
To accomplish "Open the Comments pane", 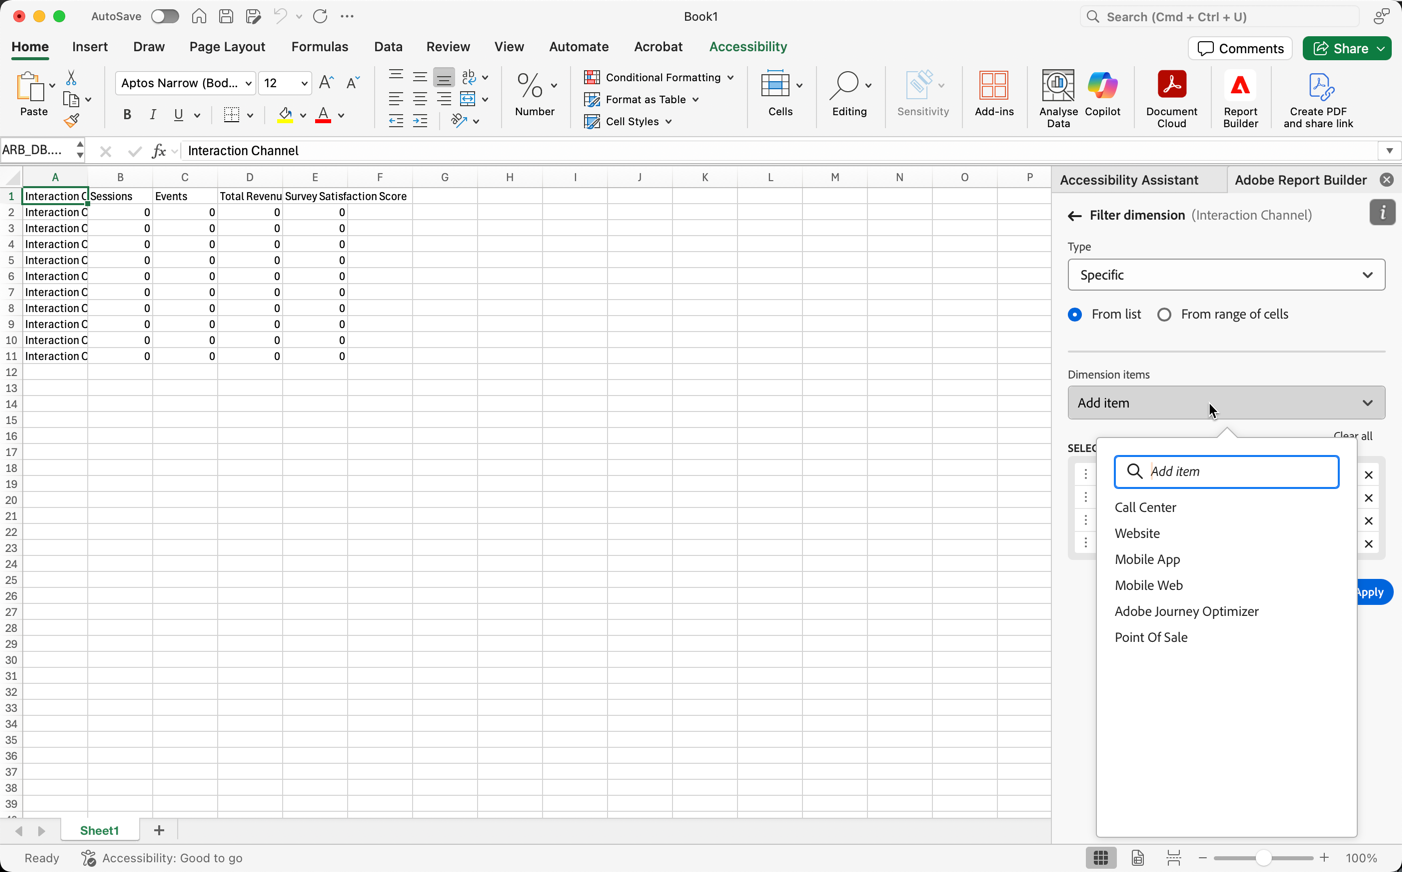I will click(x=1240, y=48).
